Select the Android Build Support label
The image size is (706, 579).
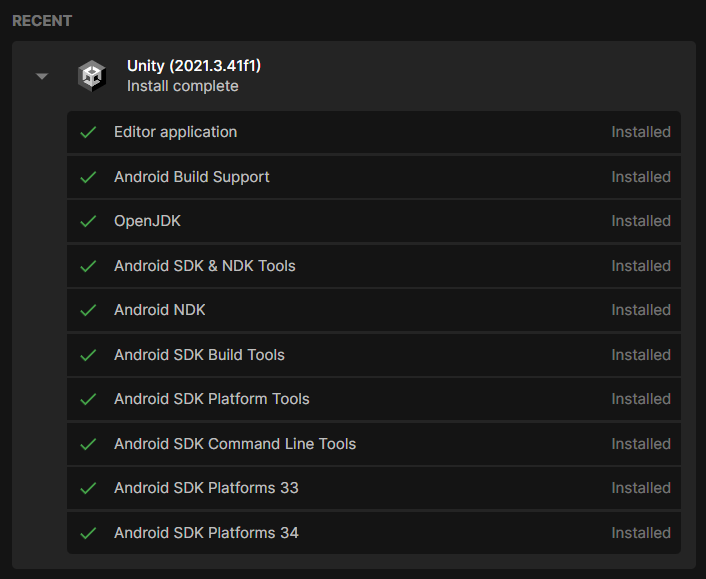click(x=192, y=177)
